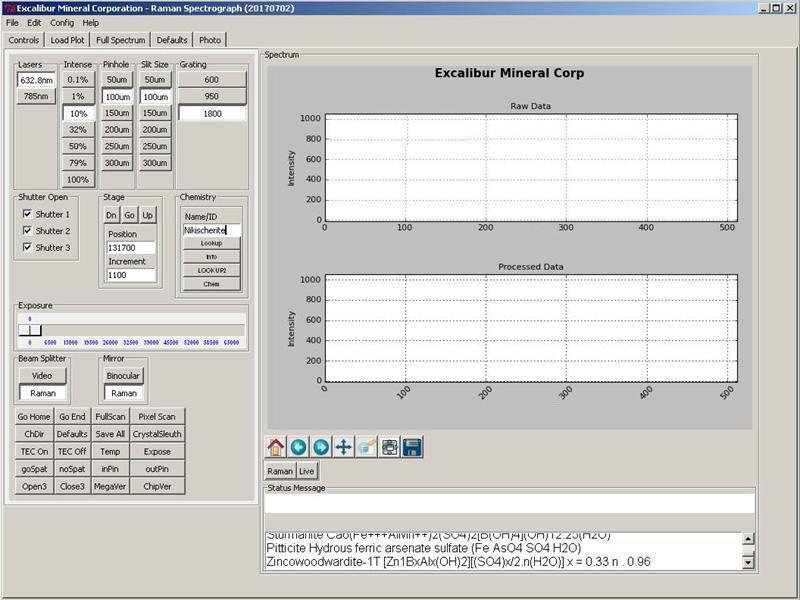Screen dimensions: 800x600
Task: Select the 632.8nm laser
Action: pyautogui.click(x=36, y=80)
